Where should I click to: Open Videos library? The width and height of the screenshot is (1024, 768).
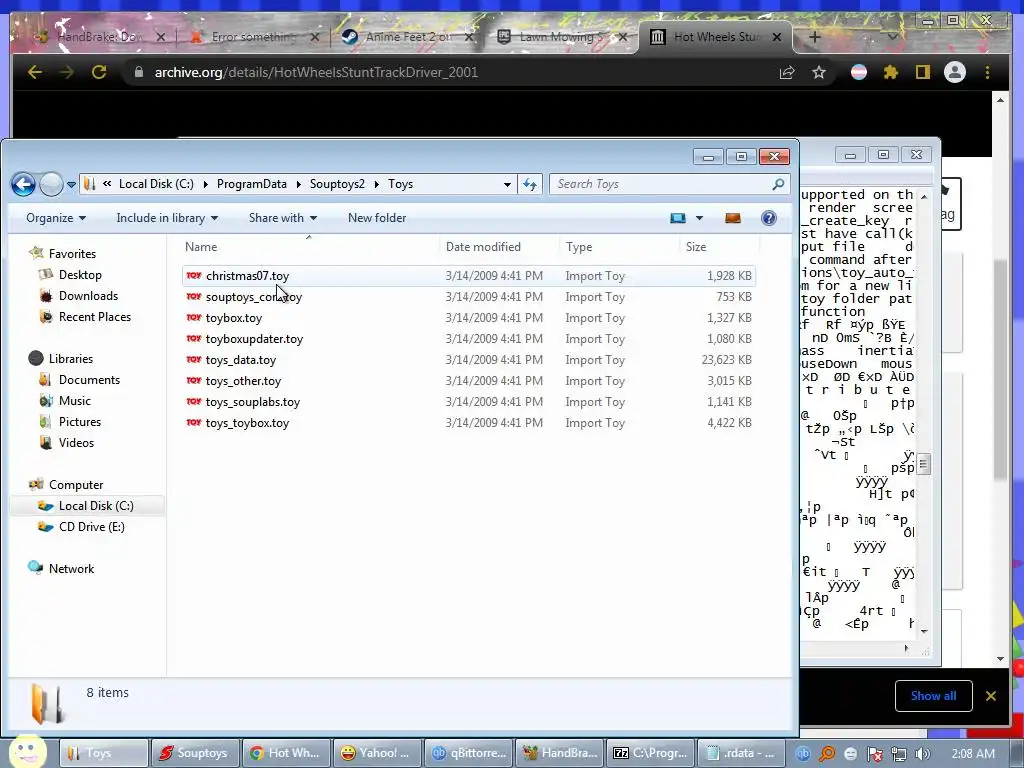click(76, 442)
